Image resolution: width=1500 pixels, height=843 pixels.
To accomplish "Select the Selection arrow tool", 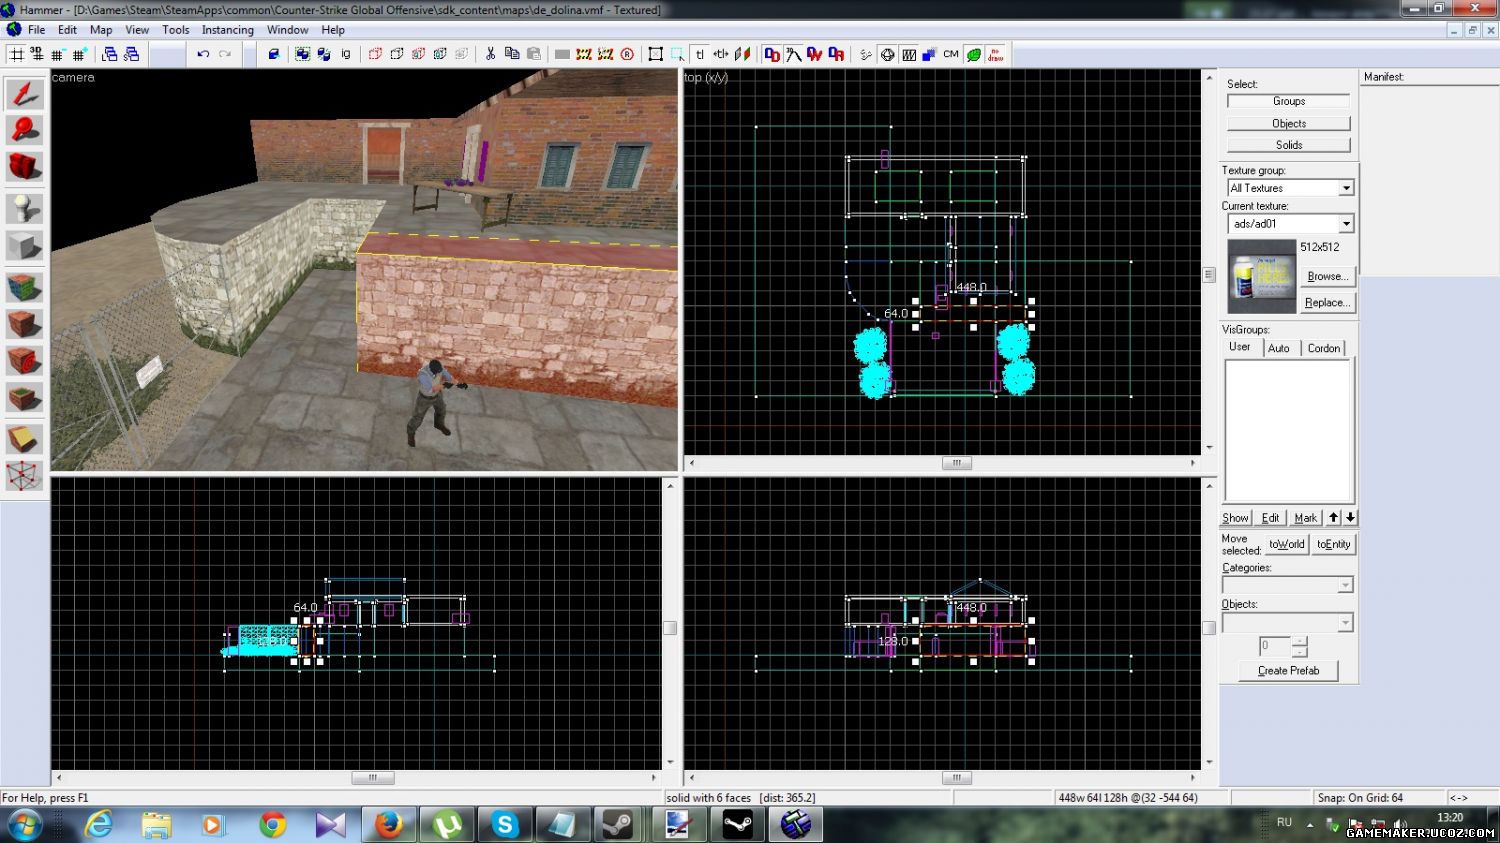I will [24, 95].
